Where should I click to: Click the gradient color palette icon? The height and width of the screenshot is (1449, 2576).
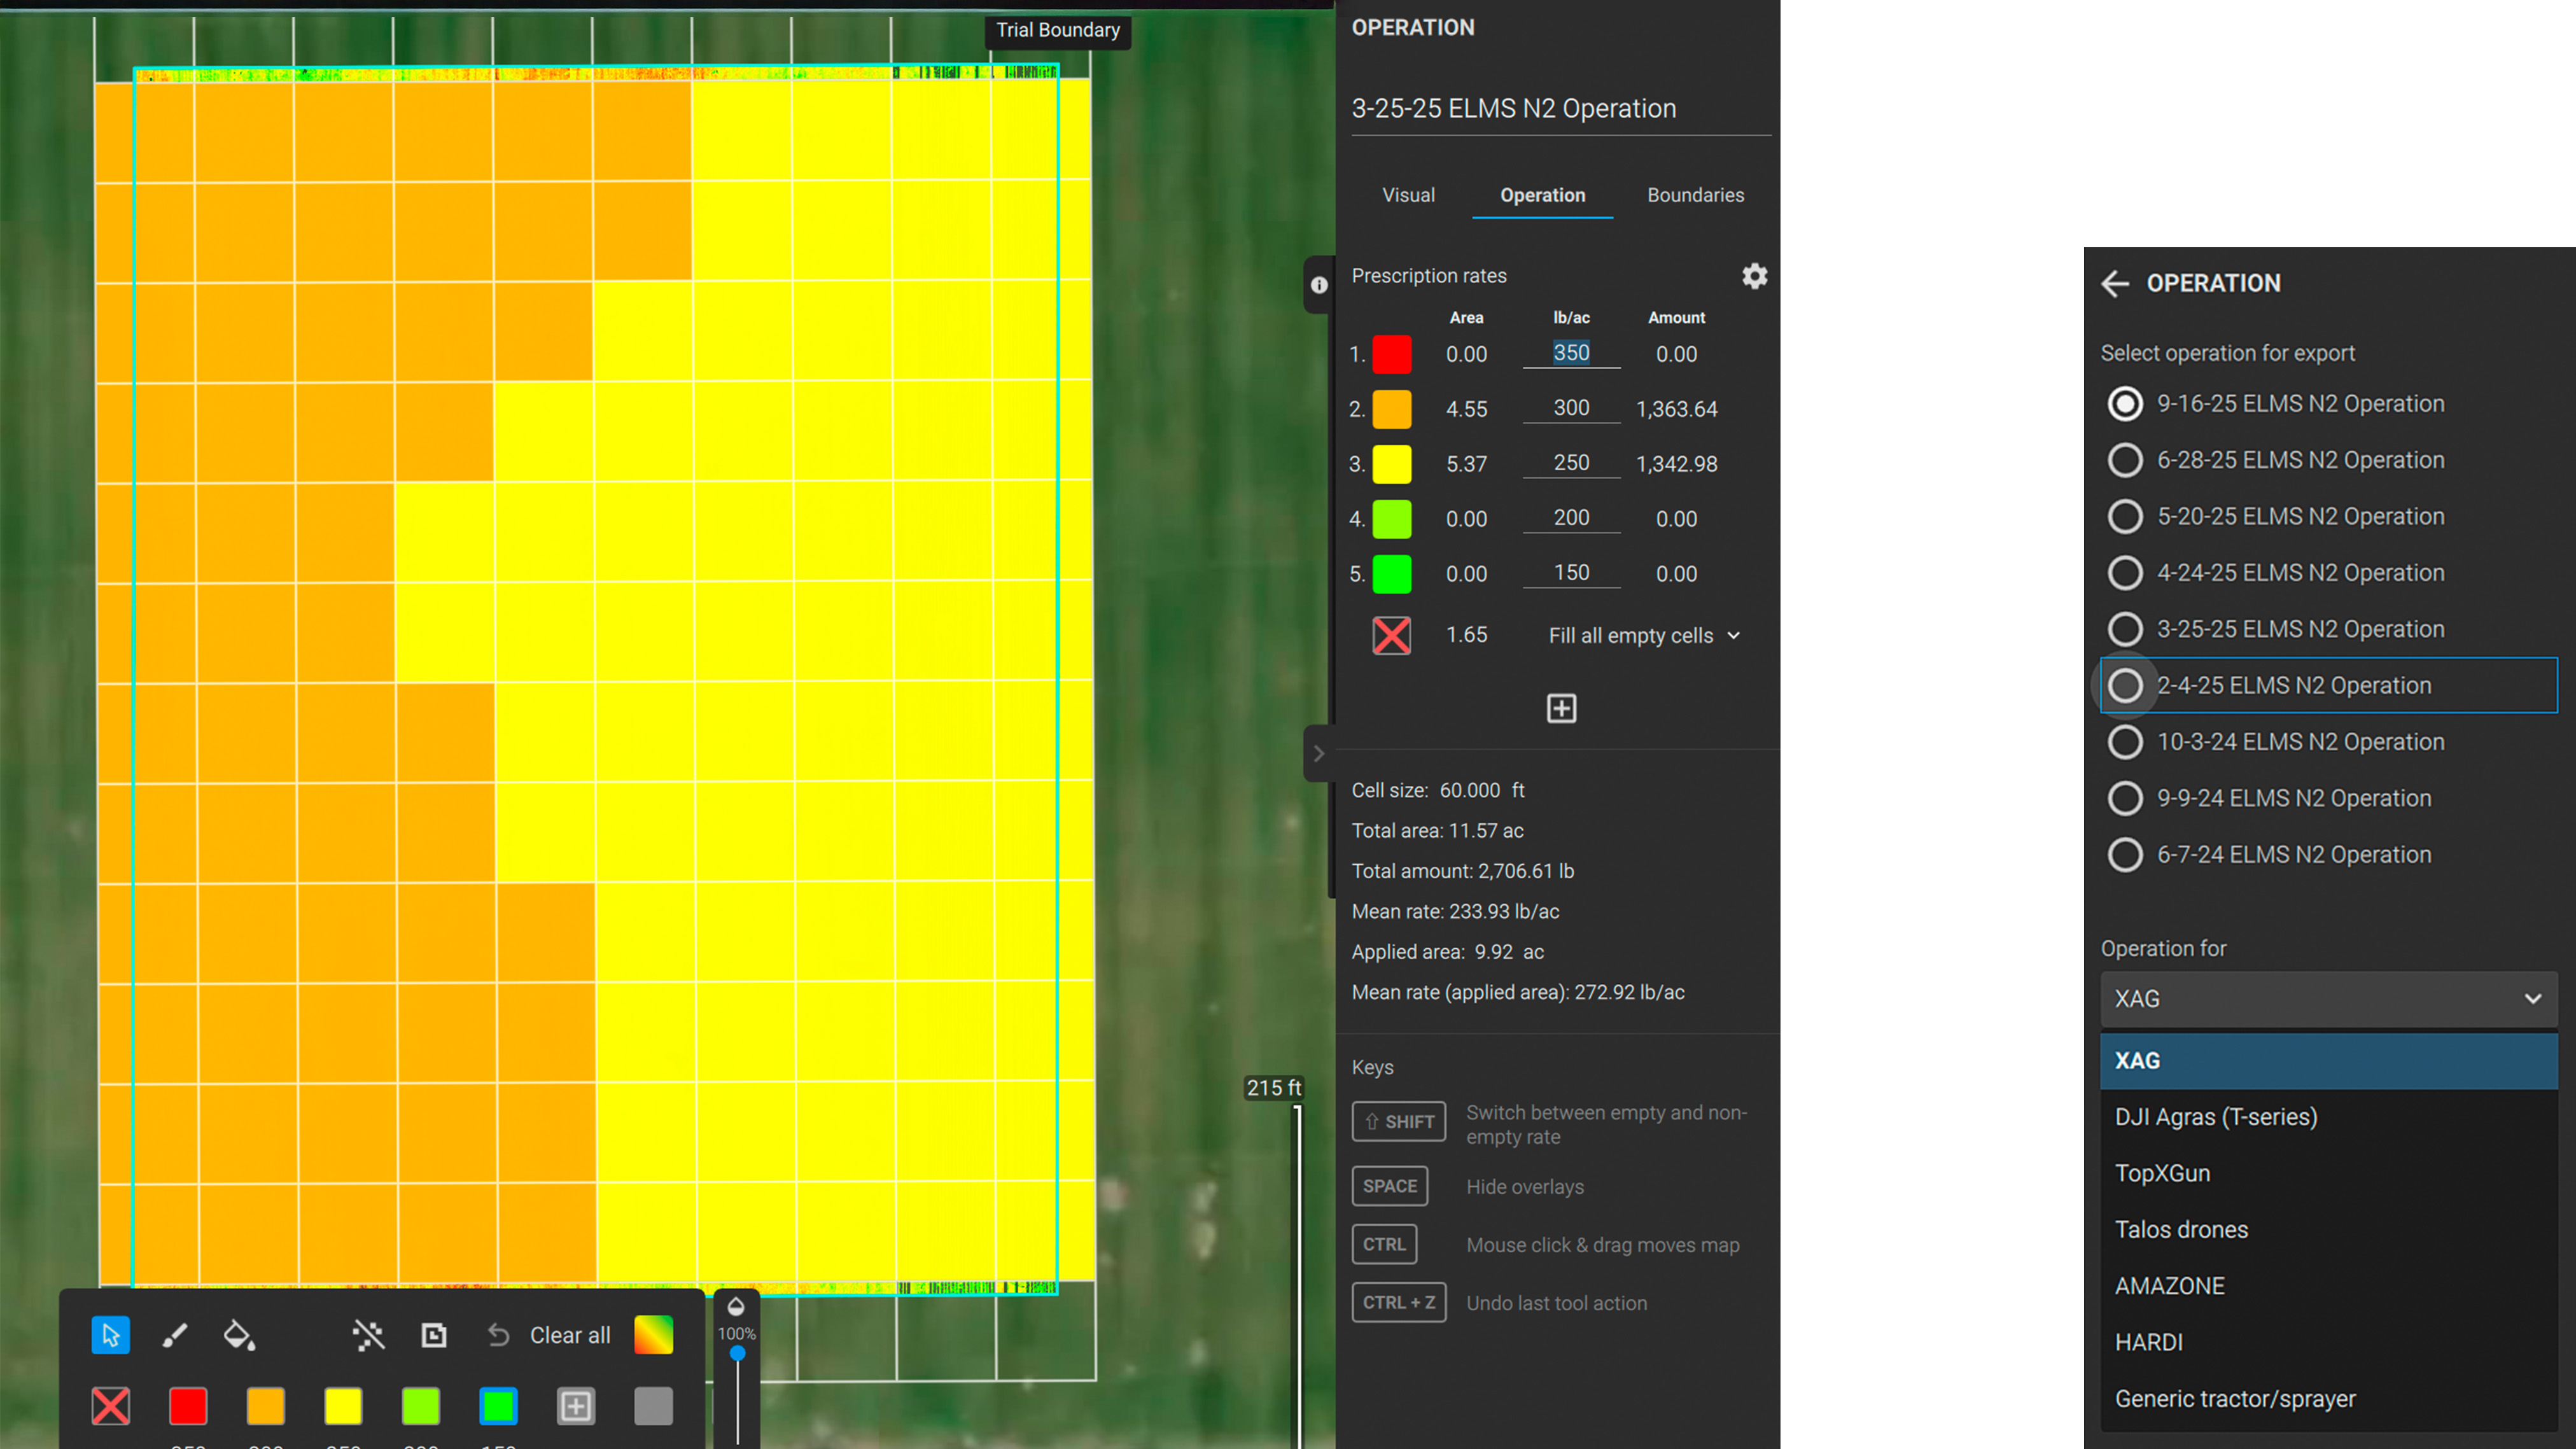[654, 1335]
